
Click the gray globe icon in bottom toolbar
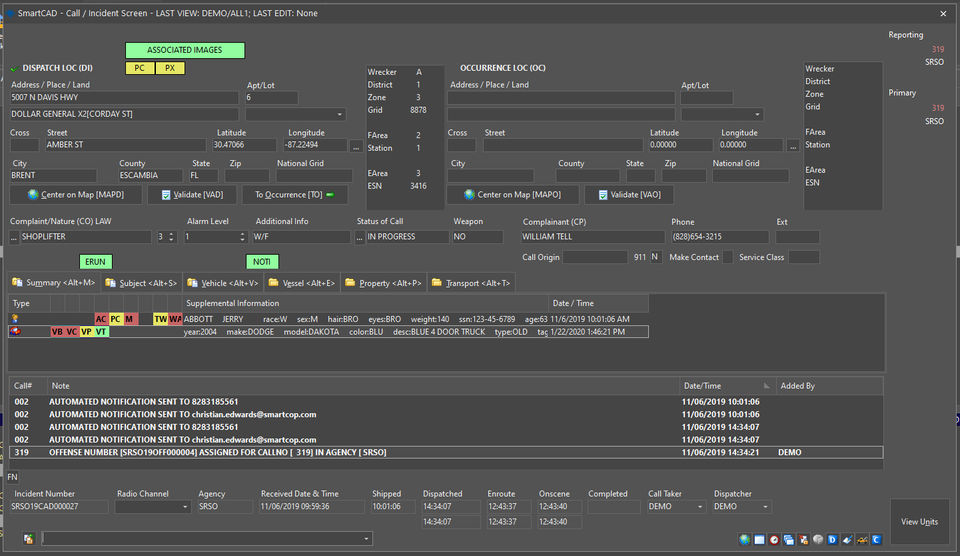818,539
